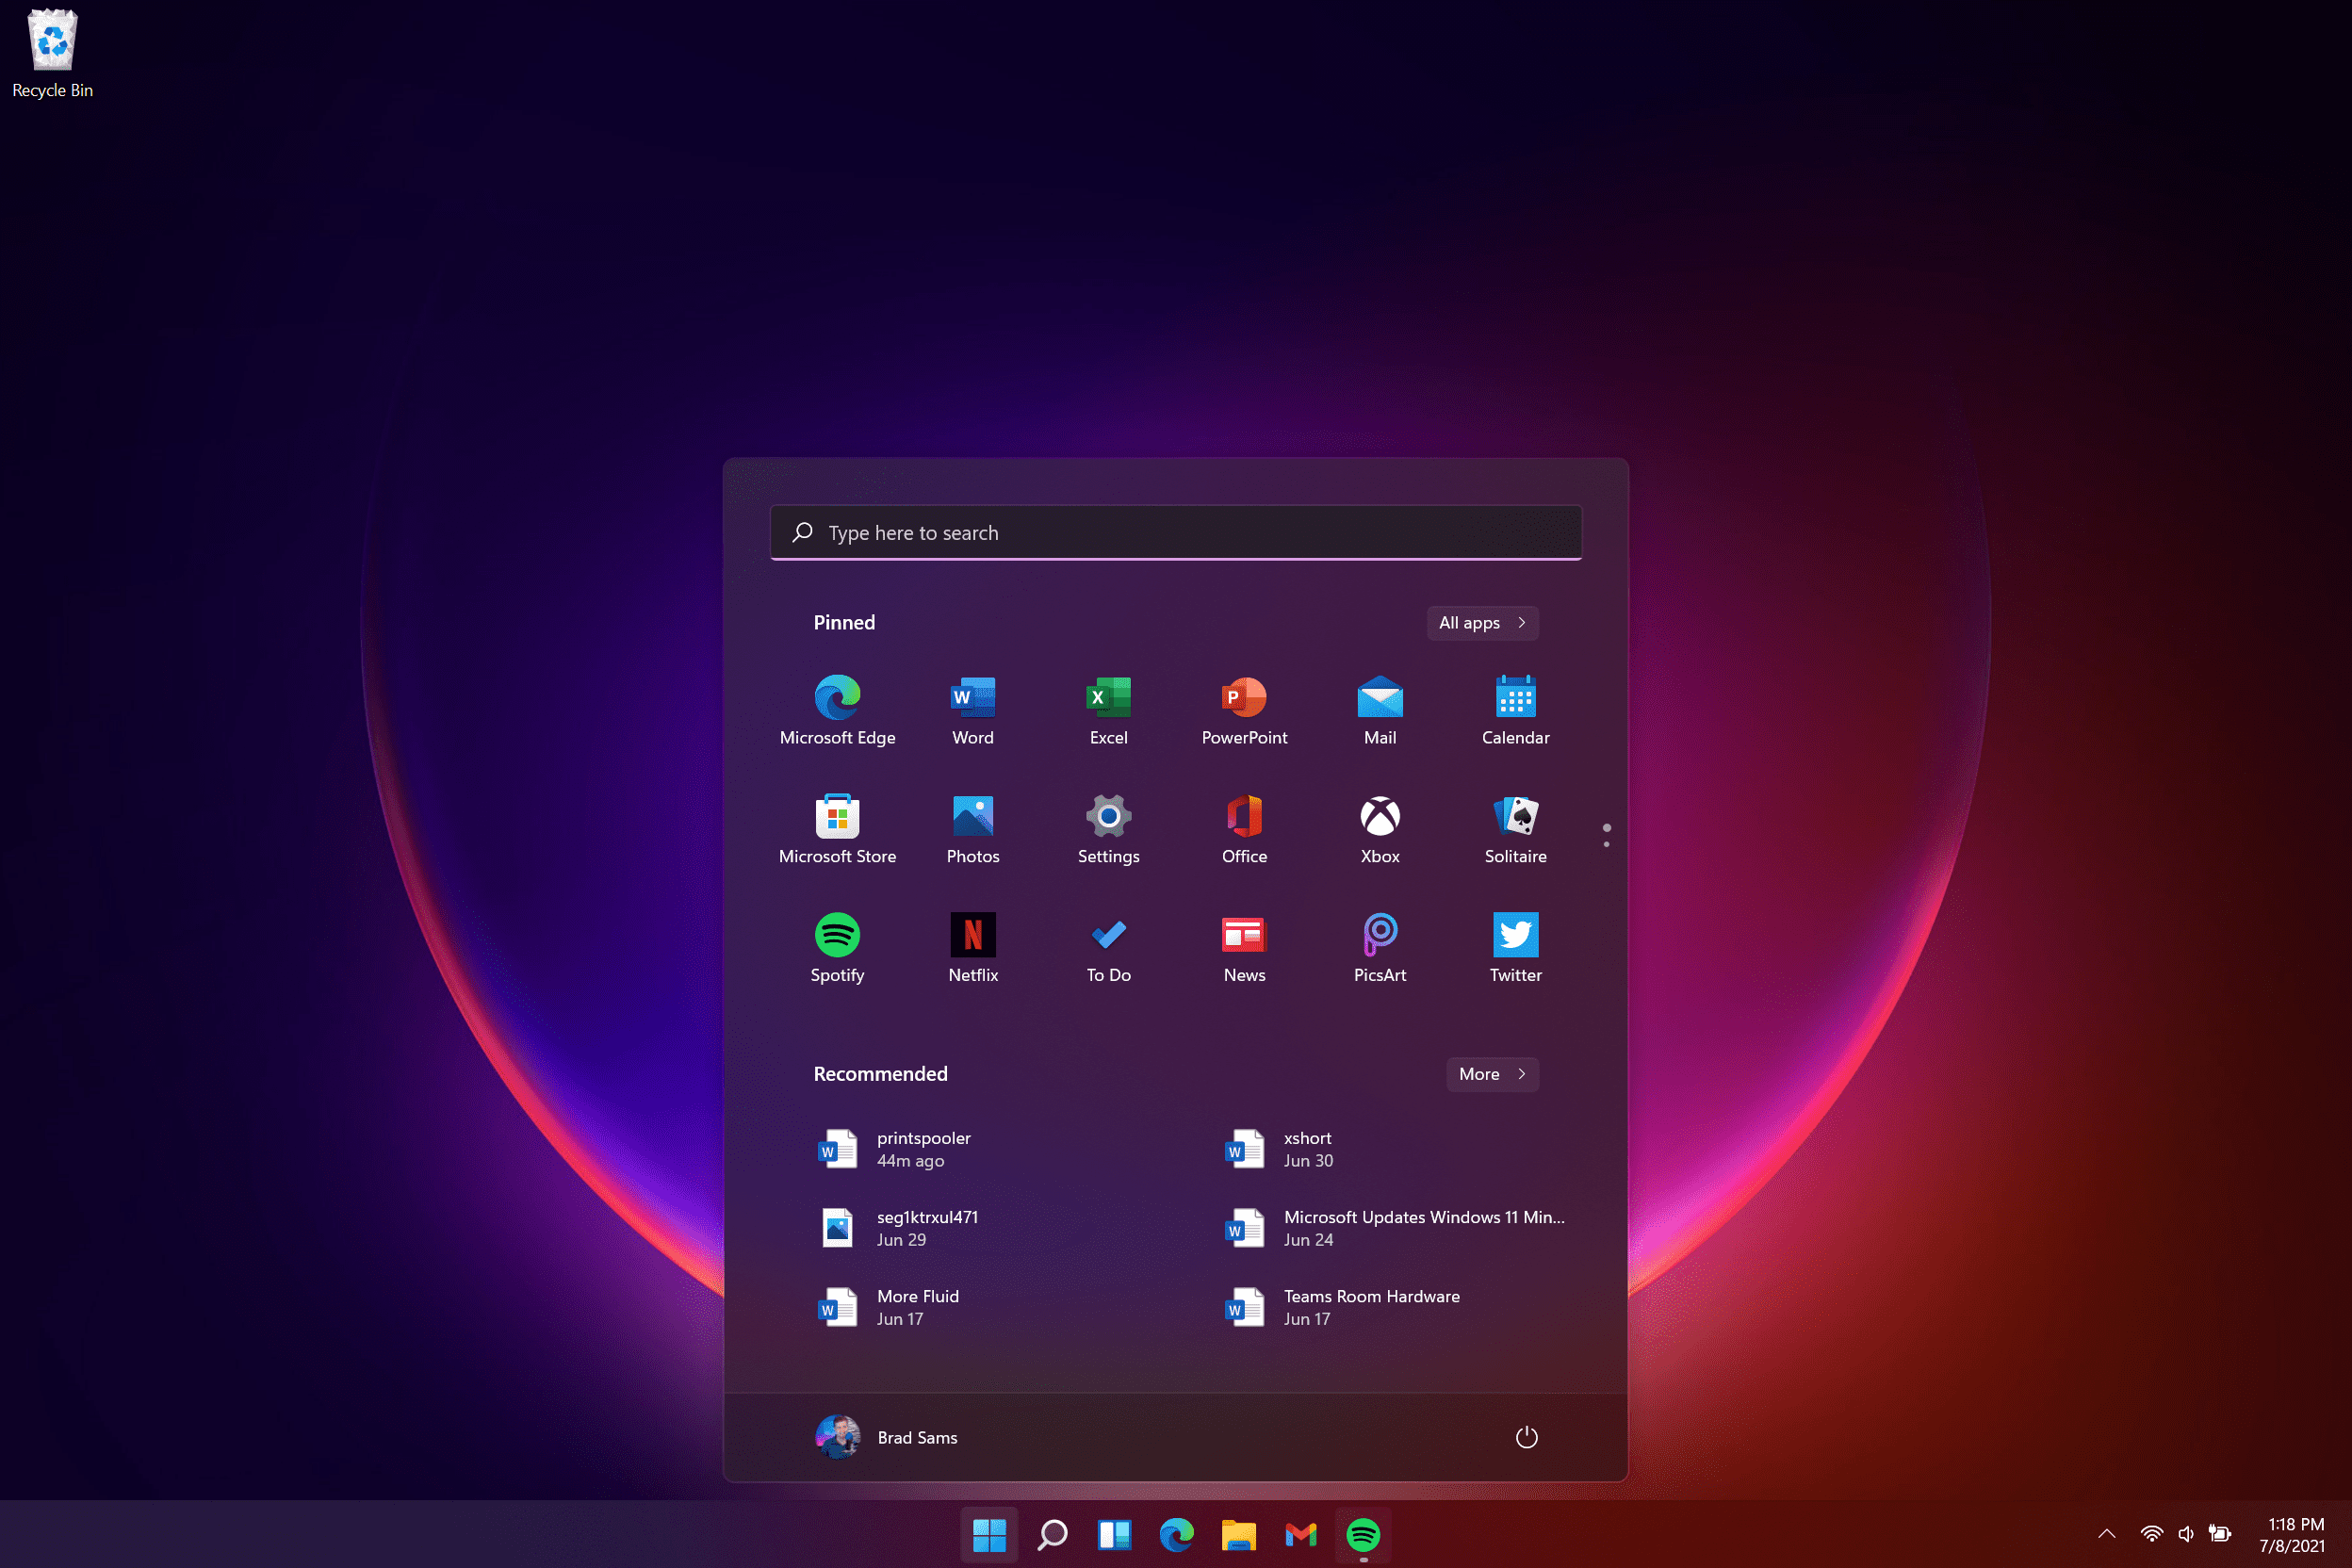Click More in Recommended section

[x=1491, y=1072]
